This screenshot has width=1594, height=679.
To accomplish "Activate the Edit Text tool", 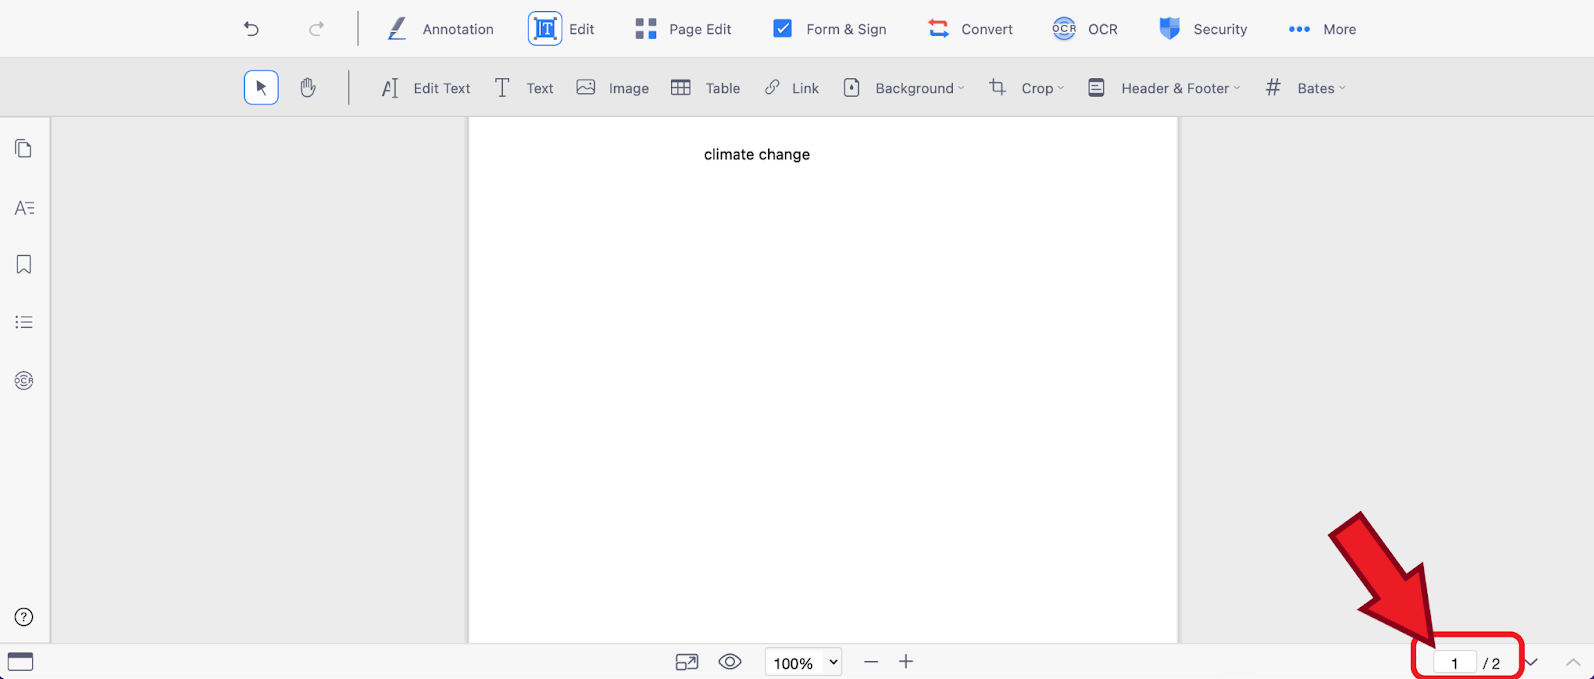I will pos(426,88).
